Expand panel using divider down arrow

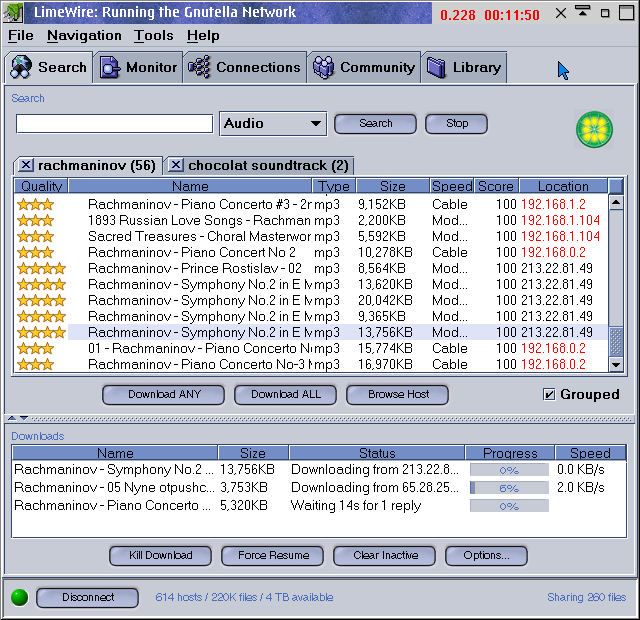24,418
